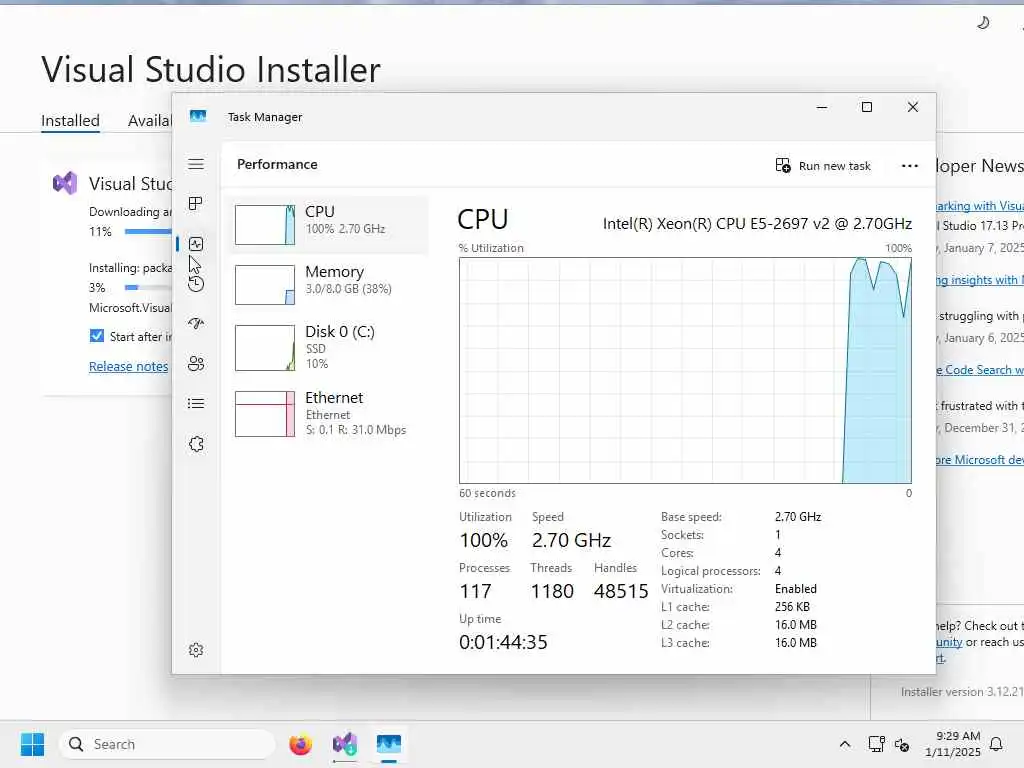This screenshot has width=1024, height=768.
Task: Click the Handles count 48515
Action: [x=621, y=591]
